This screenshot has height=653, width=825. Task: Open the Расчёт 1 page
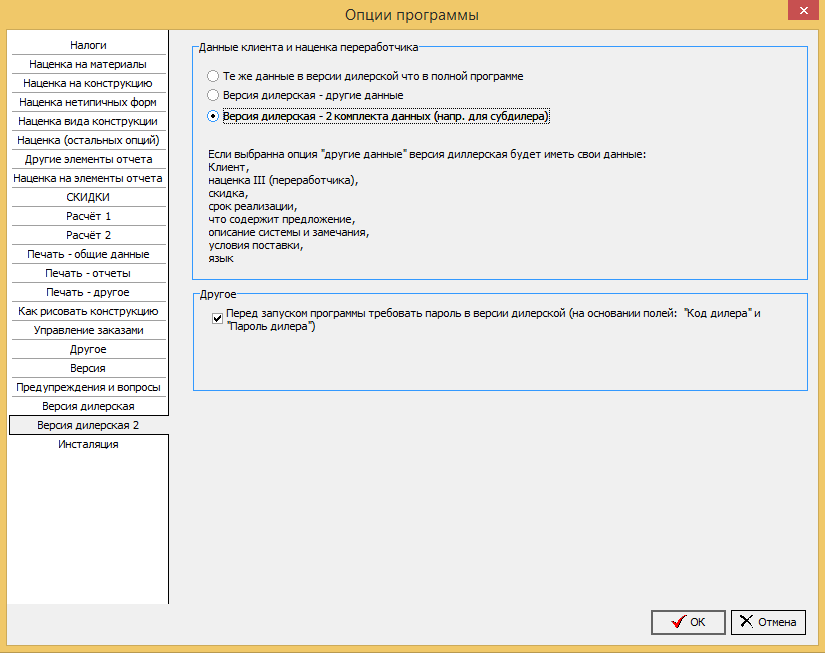[88, 216]
